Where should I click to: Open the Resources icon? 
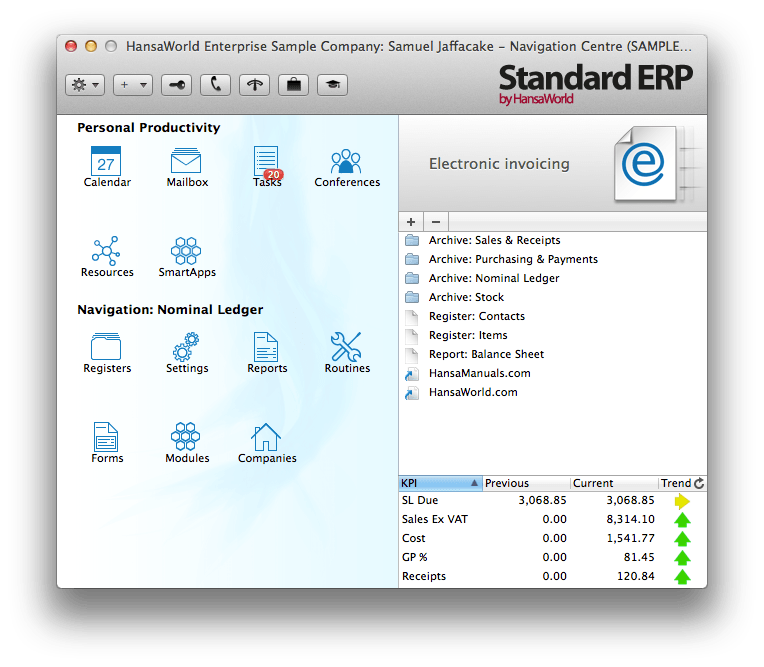107,257
